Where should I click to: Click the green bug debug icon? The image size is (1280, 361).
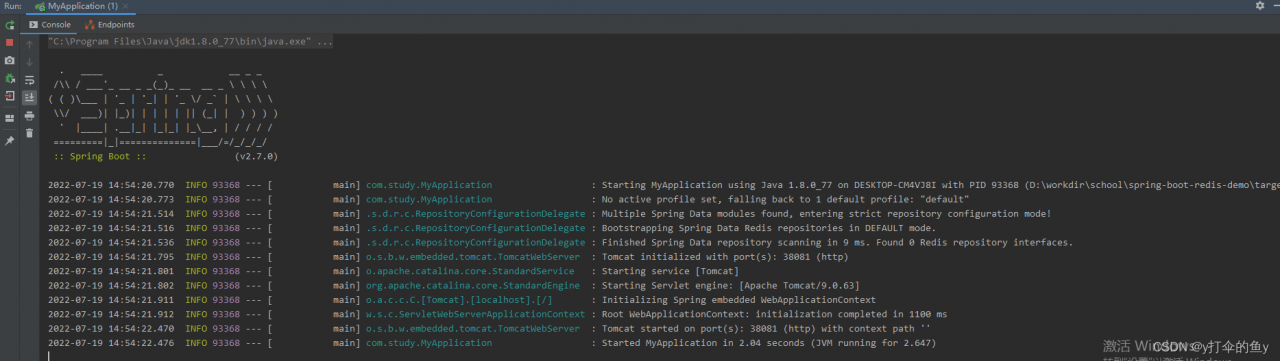click(10, 78)
